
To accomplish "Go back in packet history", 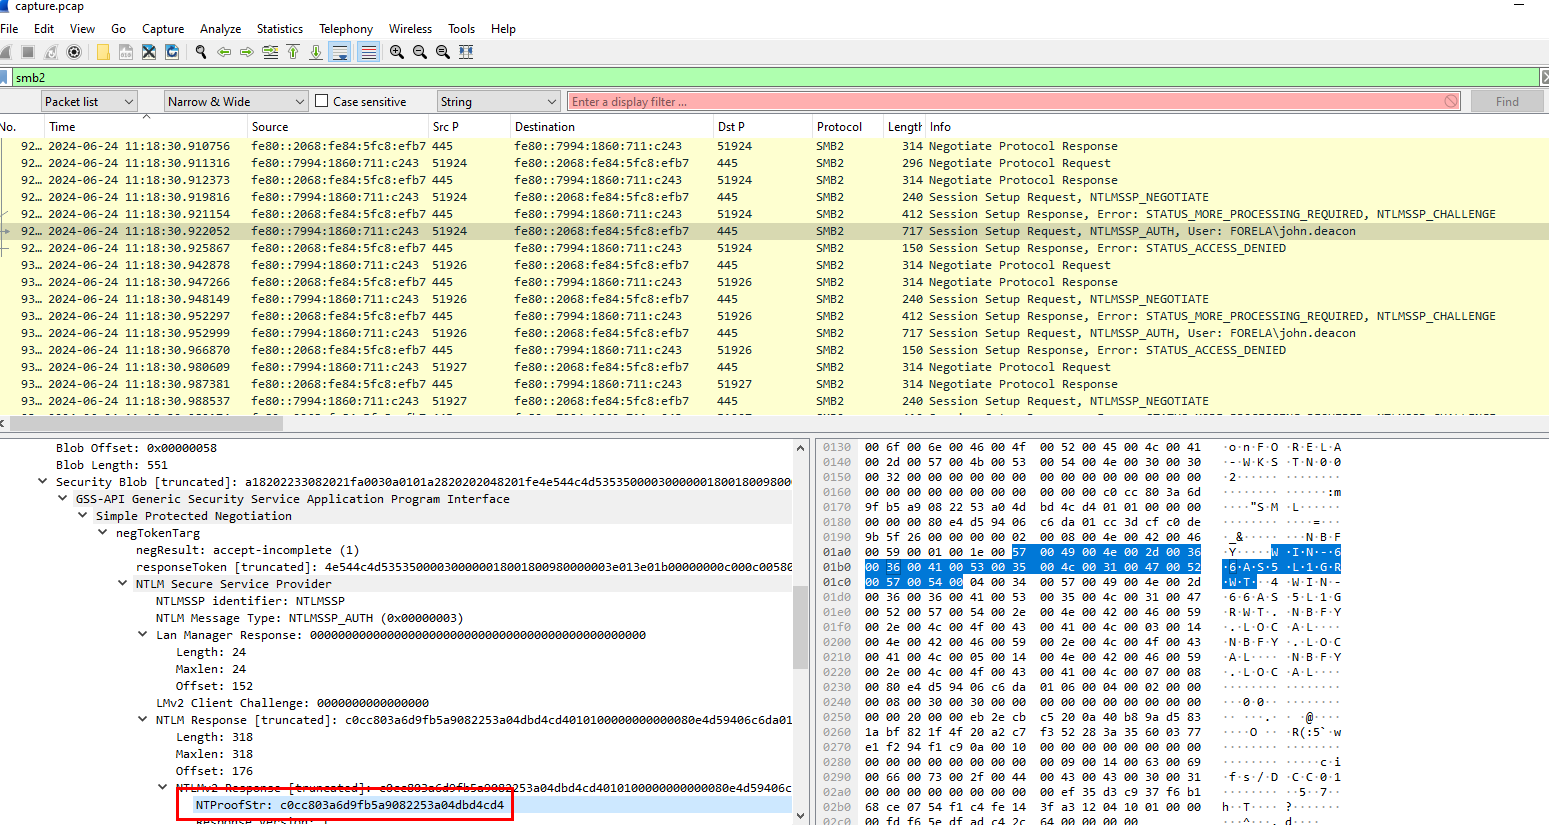I will 224,52.
